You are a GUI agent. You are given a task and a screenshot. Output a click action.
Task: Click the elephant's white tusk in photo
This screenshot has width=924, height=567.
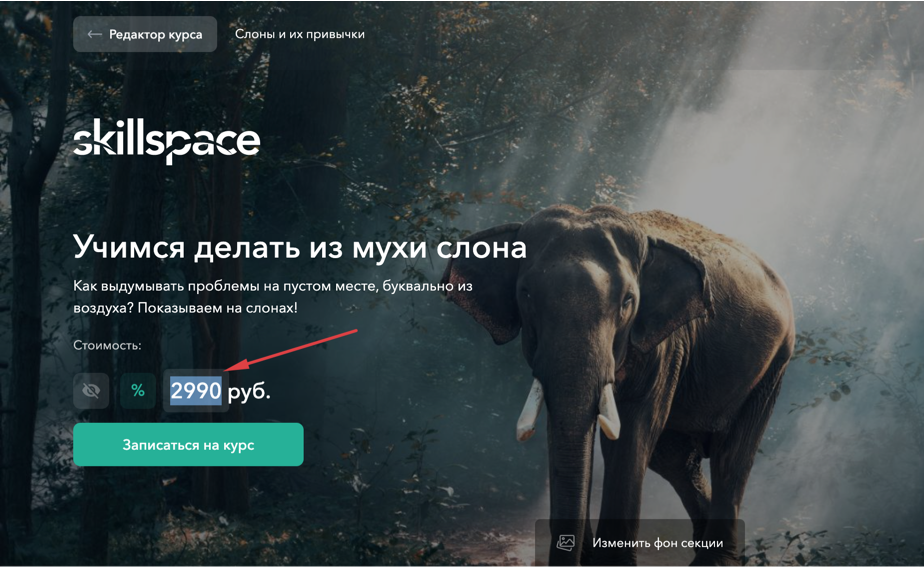[530, 410]
